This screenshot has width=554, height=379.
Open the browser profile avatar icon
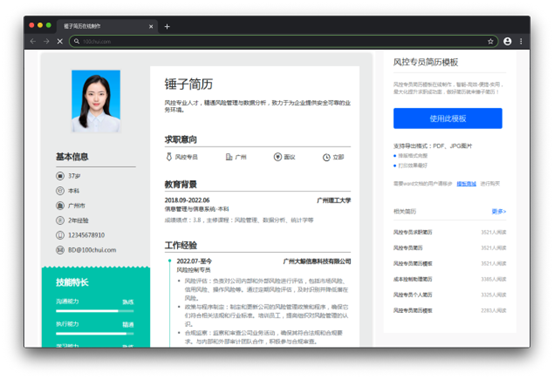507,41
